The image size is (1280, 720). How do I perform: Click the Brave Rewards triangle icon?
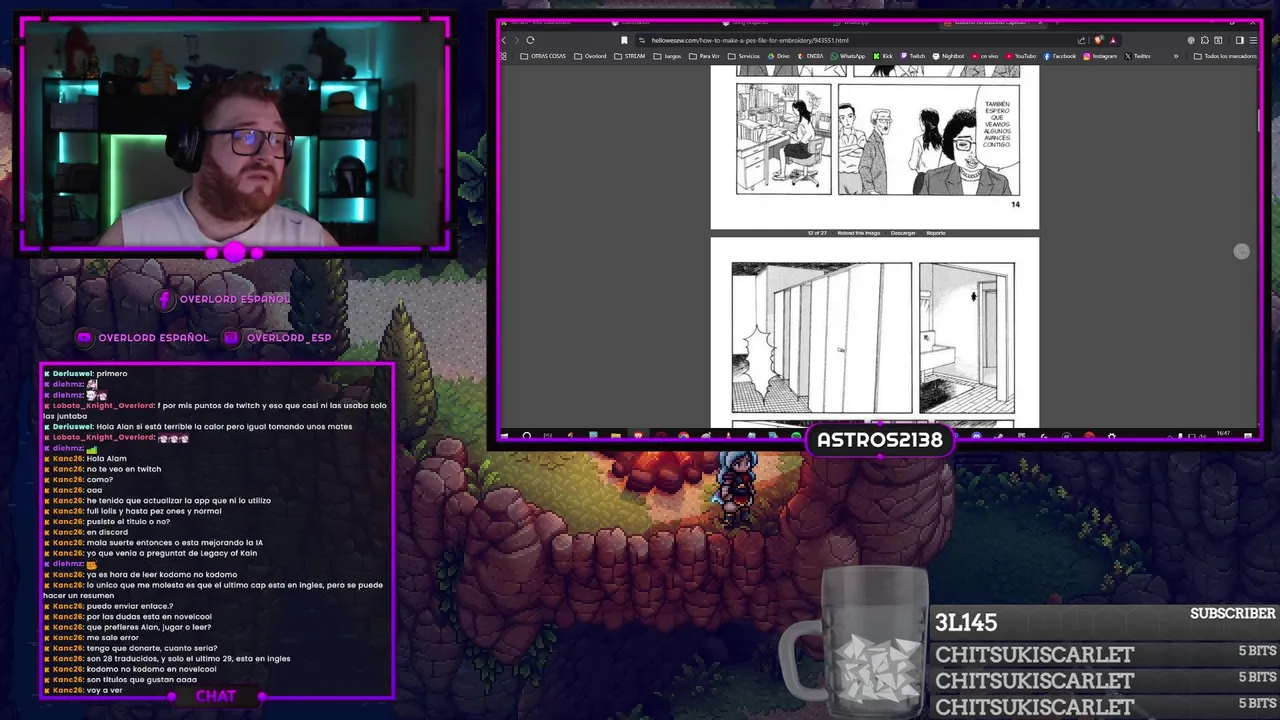tap(1113, 40)
